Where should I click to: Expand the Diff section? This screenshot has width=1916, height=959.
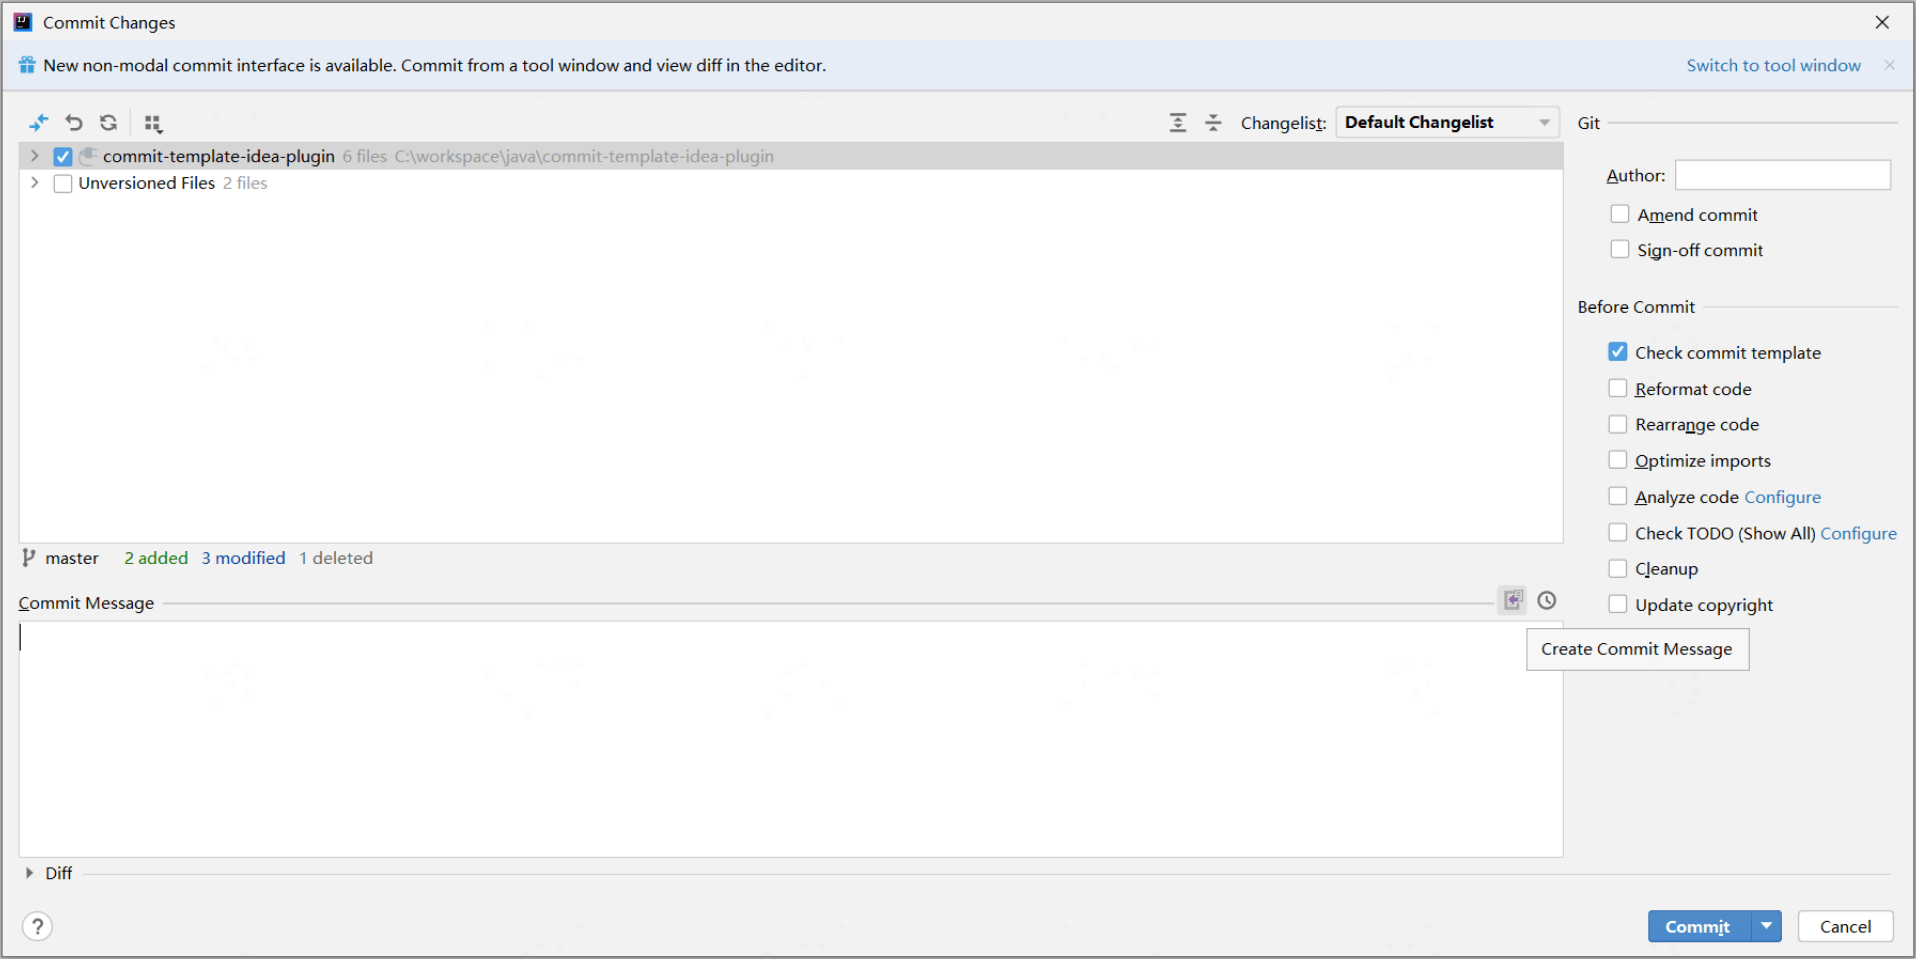pyautogui.click(x=30, y=873)
